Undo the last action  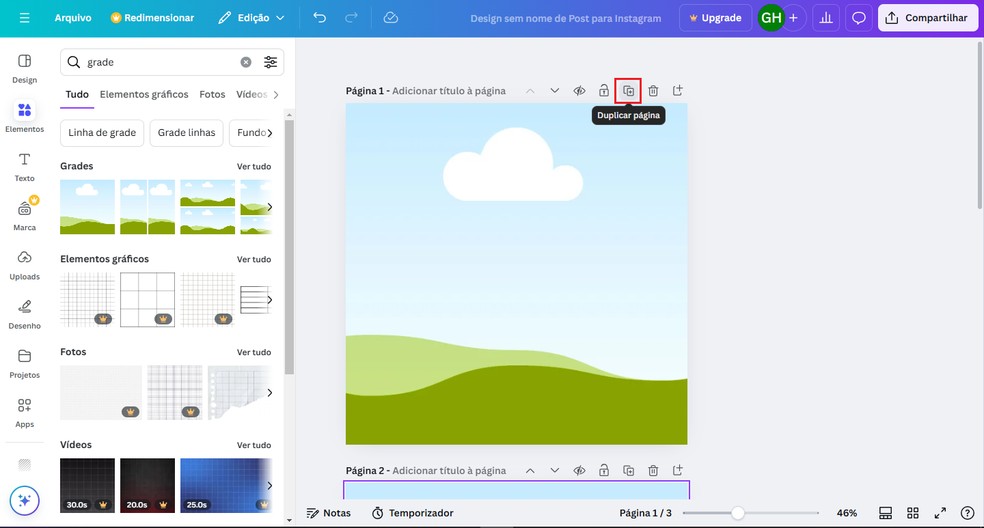319,18
